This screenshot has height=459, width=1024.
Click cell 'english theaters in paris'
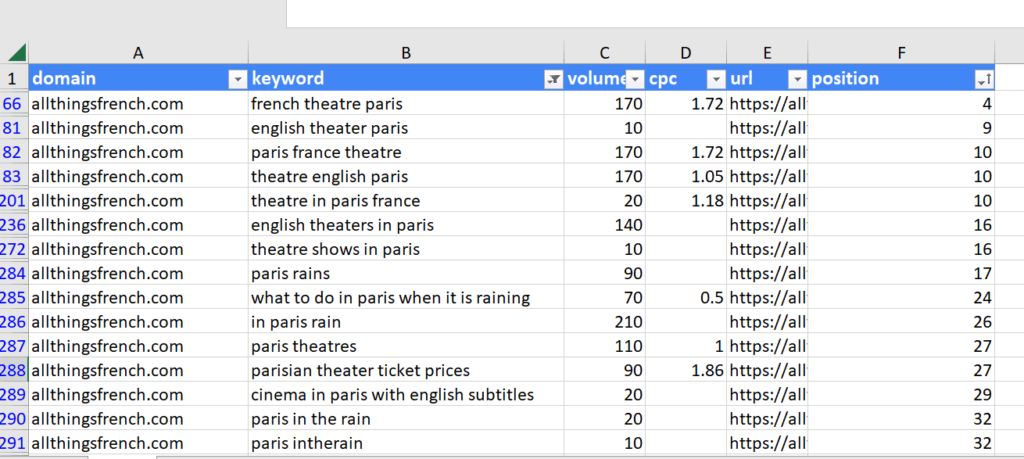pos(406,225)
